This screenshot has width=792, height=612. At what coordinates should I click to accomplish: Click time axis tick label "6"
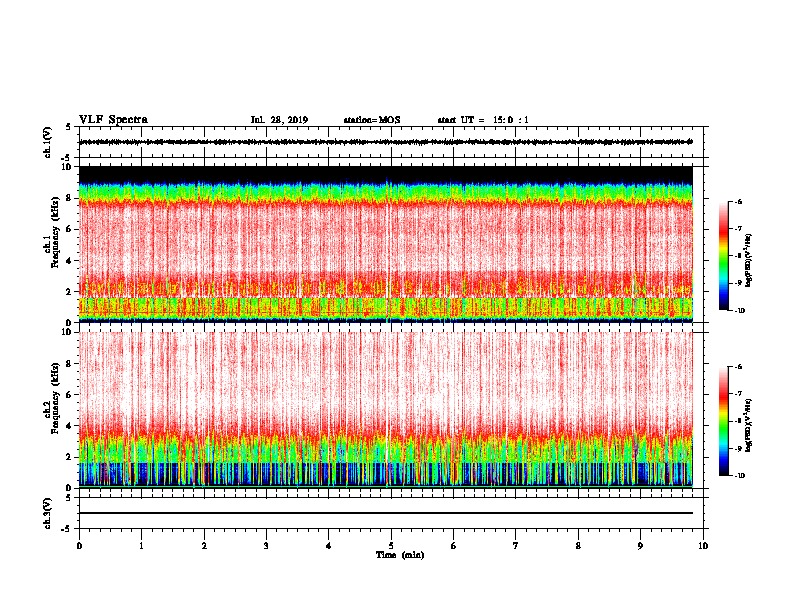point(454,546)
